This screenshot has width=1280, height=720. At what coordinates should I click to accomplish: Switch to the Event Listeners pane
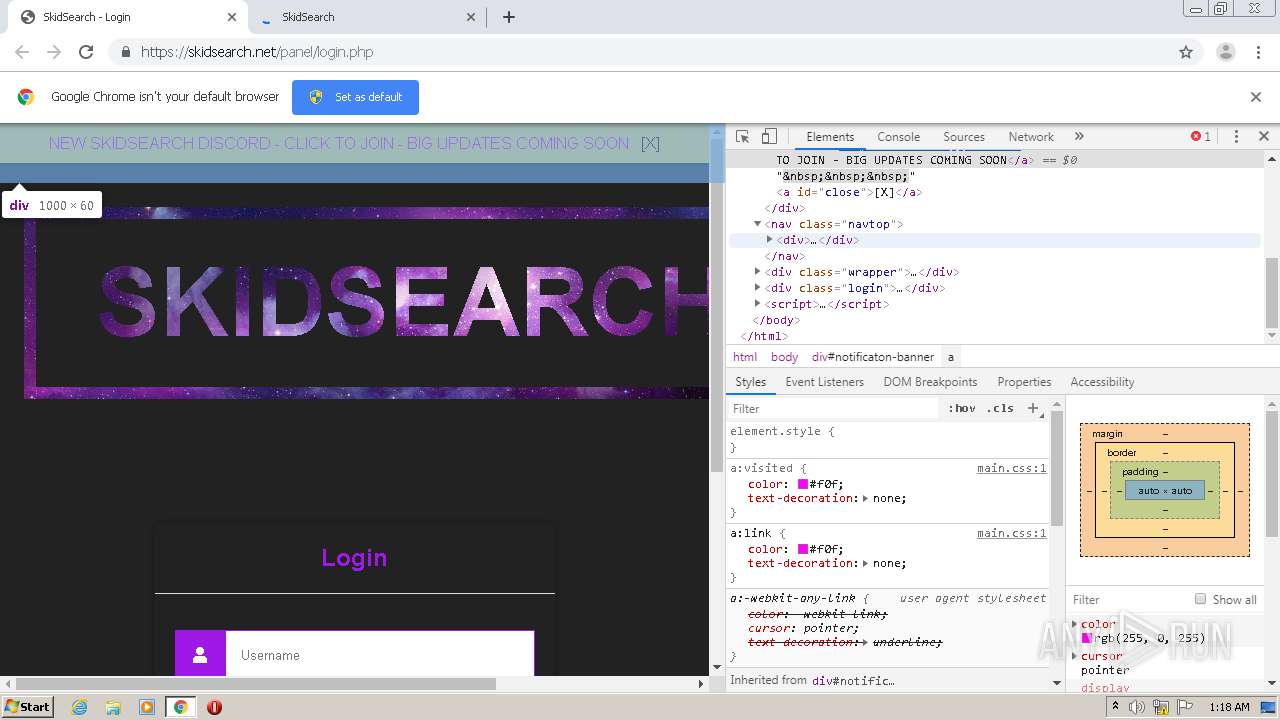[x=824, y=382]
